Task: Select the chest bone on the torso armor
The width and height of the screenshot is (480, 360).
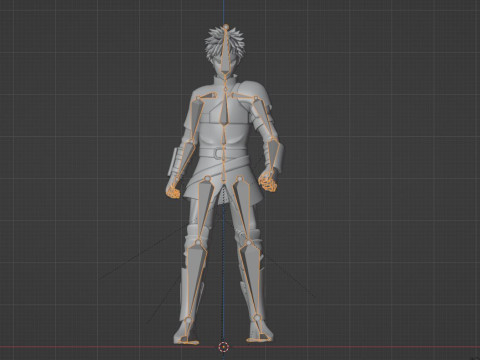Action: click(x=225, y=107)
